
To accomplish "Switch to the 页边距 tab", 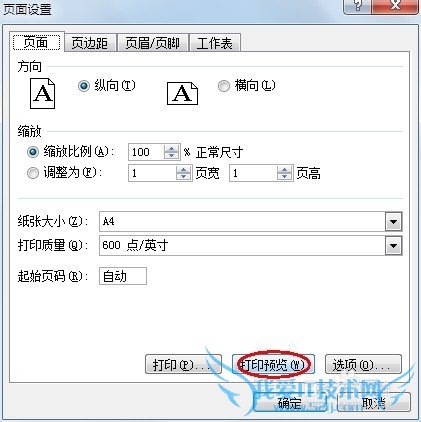I will click(x=90, y=43).
